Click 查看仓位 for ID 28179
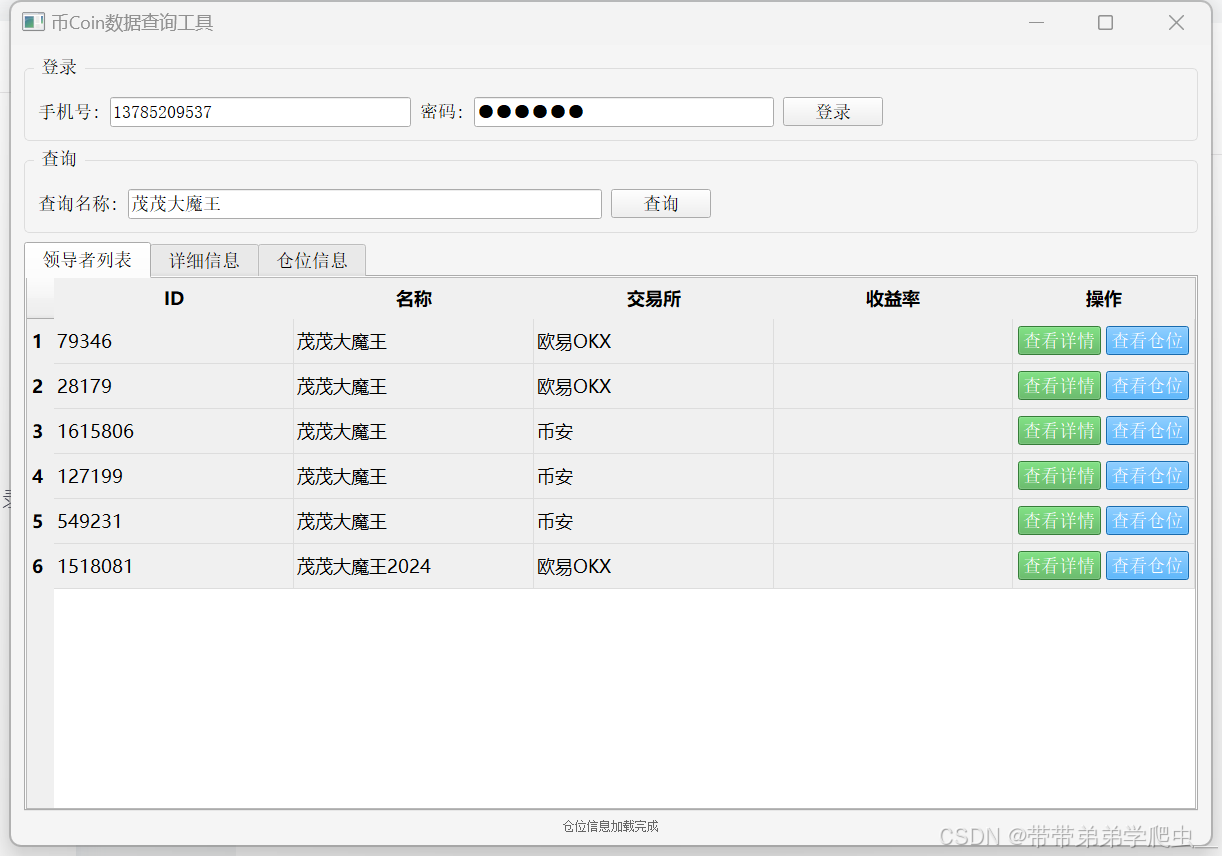Image resolution: width=1222 pixels, height=856 pixels. 1147,386
